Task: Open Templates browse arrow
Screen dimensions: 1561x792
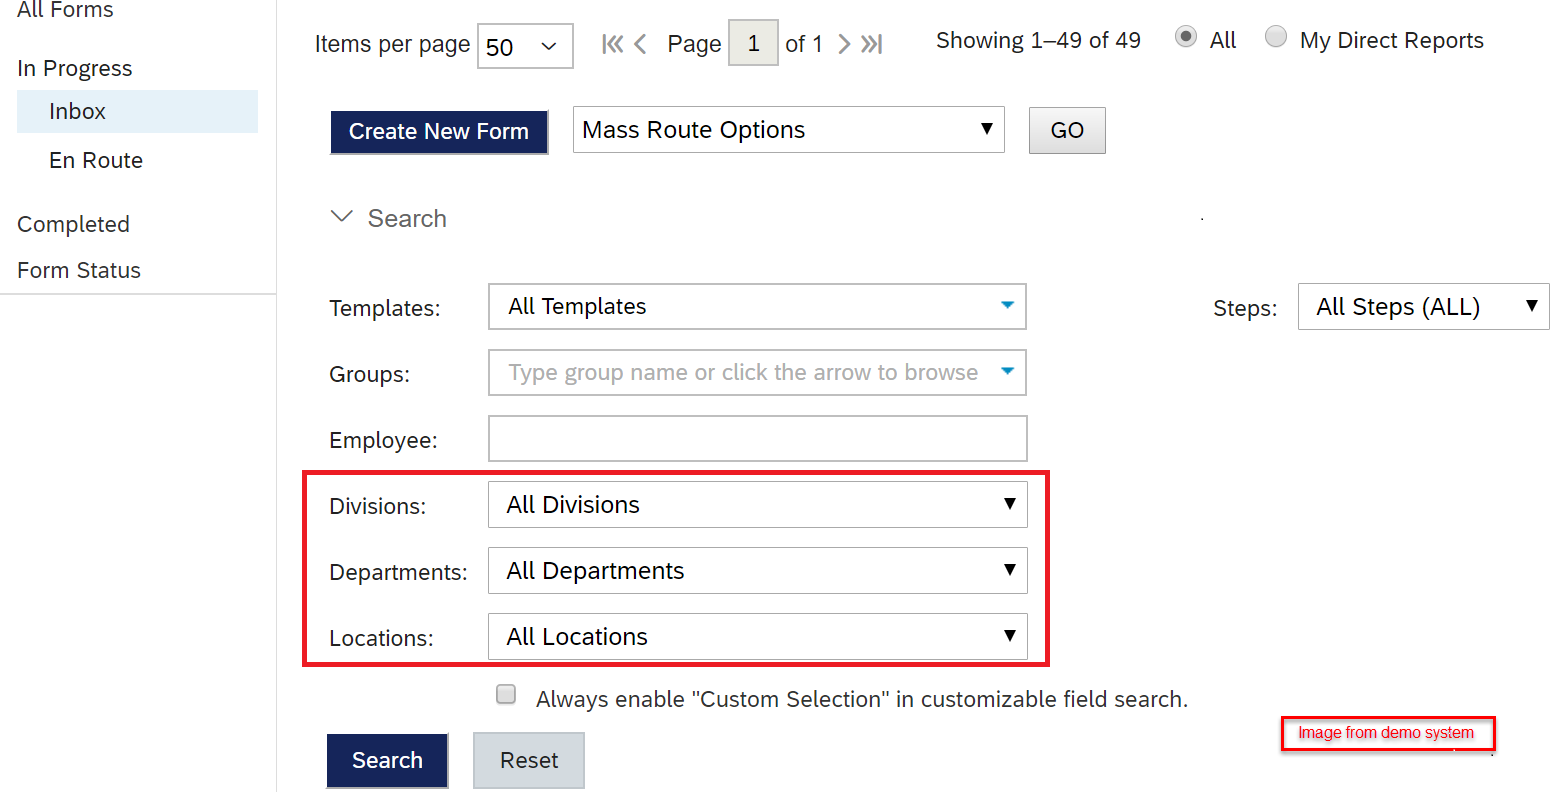Action: click(1007, 306)
